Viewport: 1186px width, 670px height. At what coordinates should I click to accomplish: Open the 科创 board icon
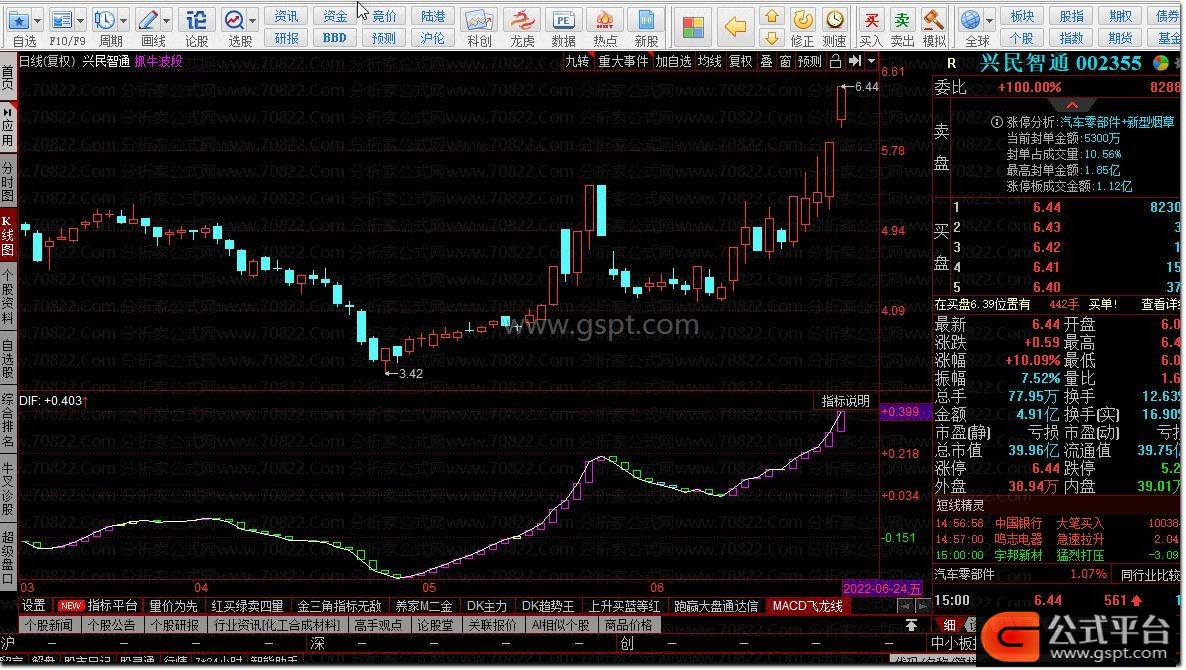tap(479, 20)
